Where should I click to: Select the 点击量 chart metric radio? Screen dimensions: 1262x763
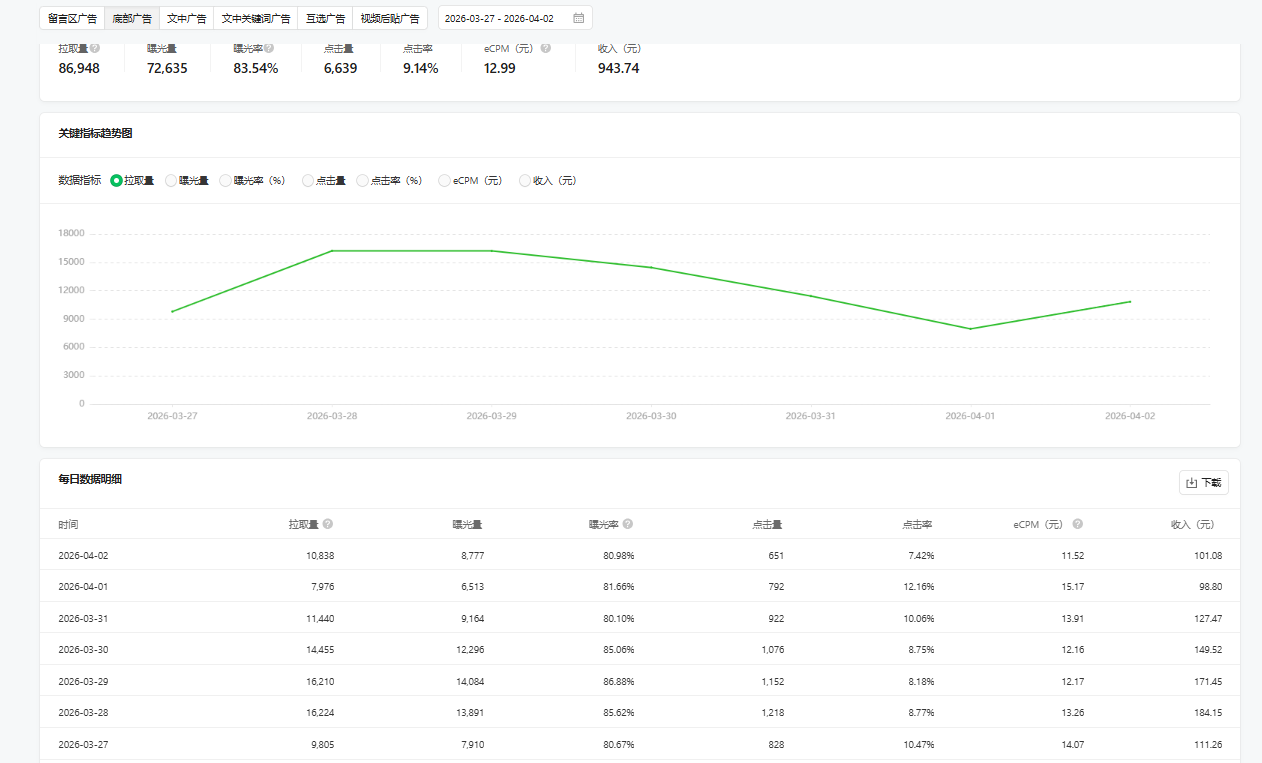point(308,181)
